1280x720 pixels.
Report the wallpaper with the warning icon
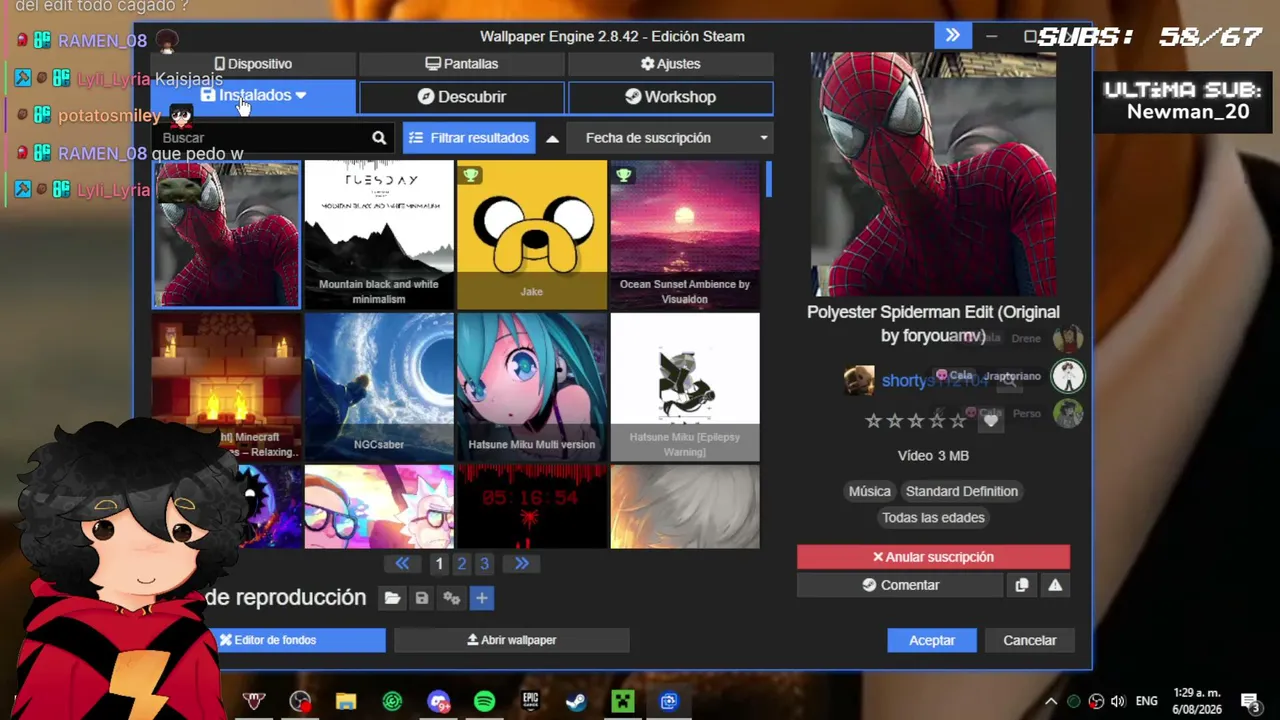click(1055, 585)
